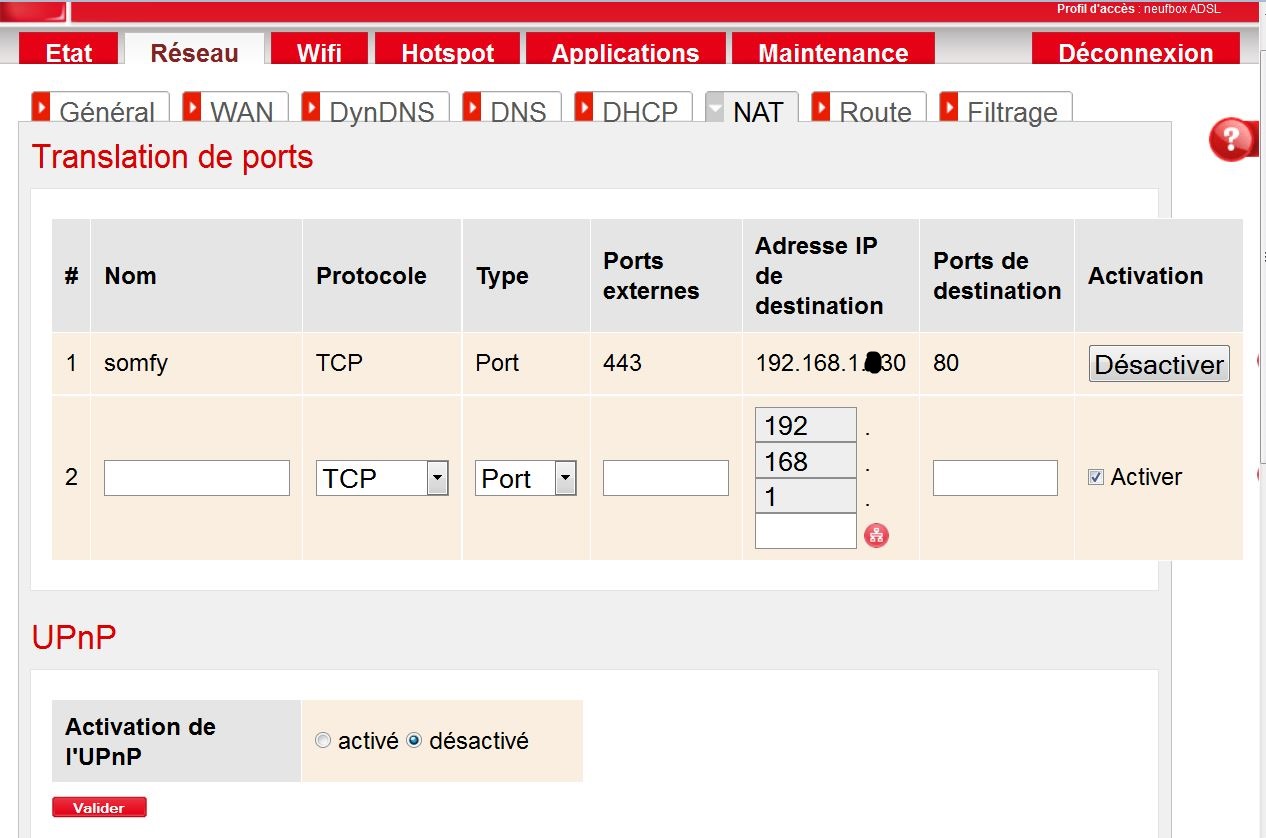Select the UPnP désactivé radio button
The width and height of the screenshot is (1266, 838).
414,741
